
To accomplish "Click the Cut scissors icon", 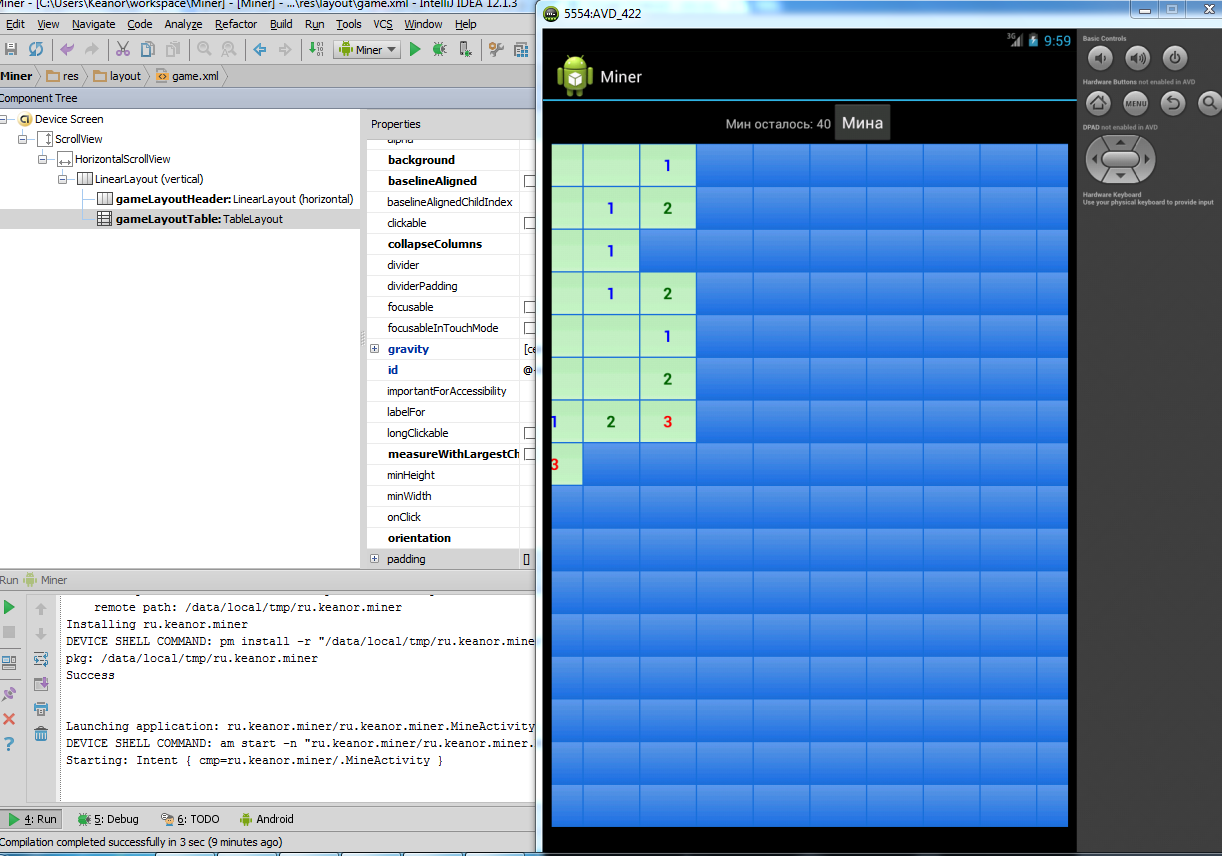I will pyautogui.click(x=122, y=49).
